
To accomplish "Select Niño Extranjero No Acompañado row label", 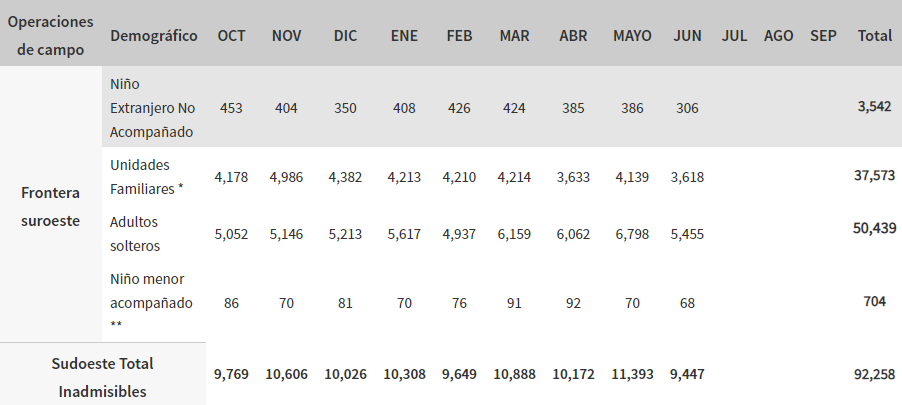I will click(152, 108).
